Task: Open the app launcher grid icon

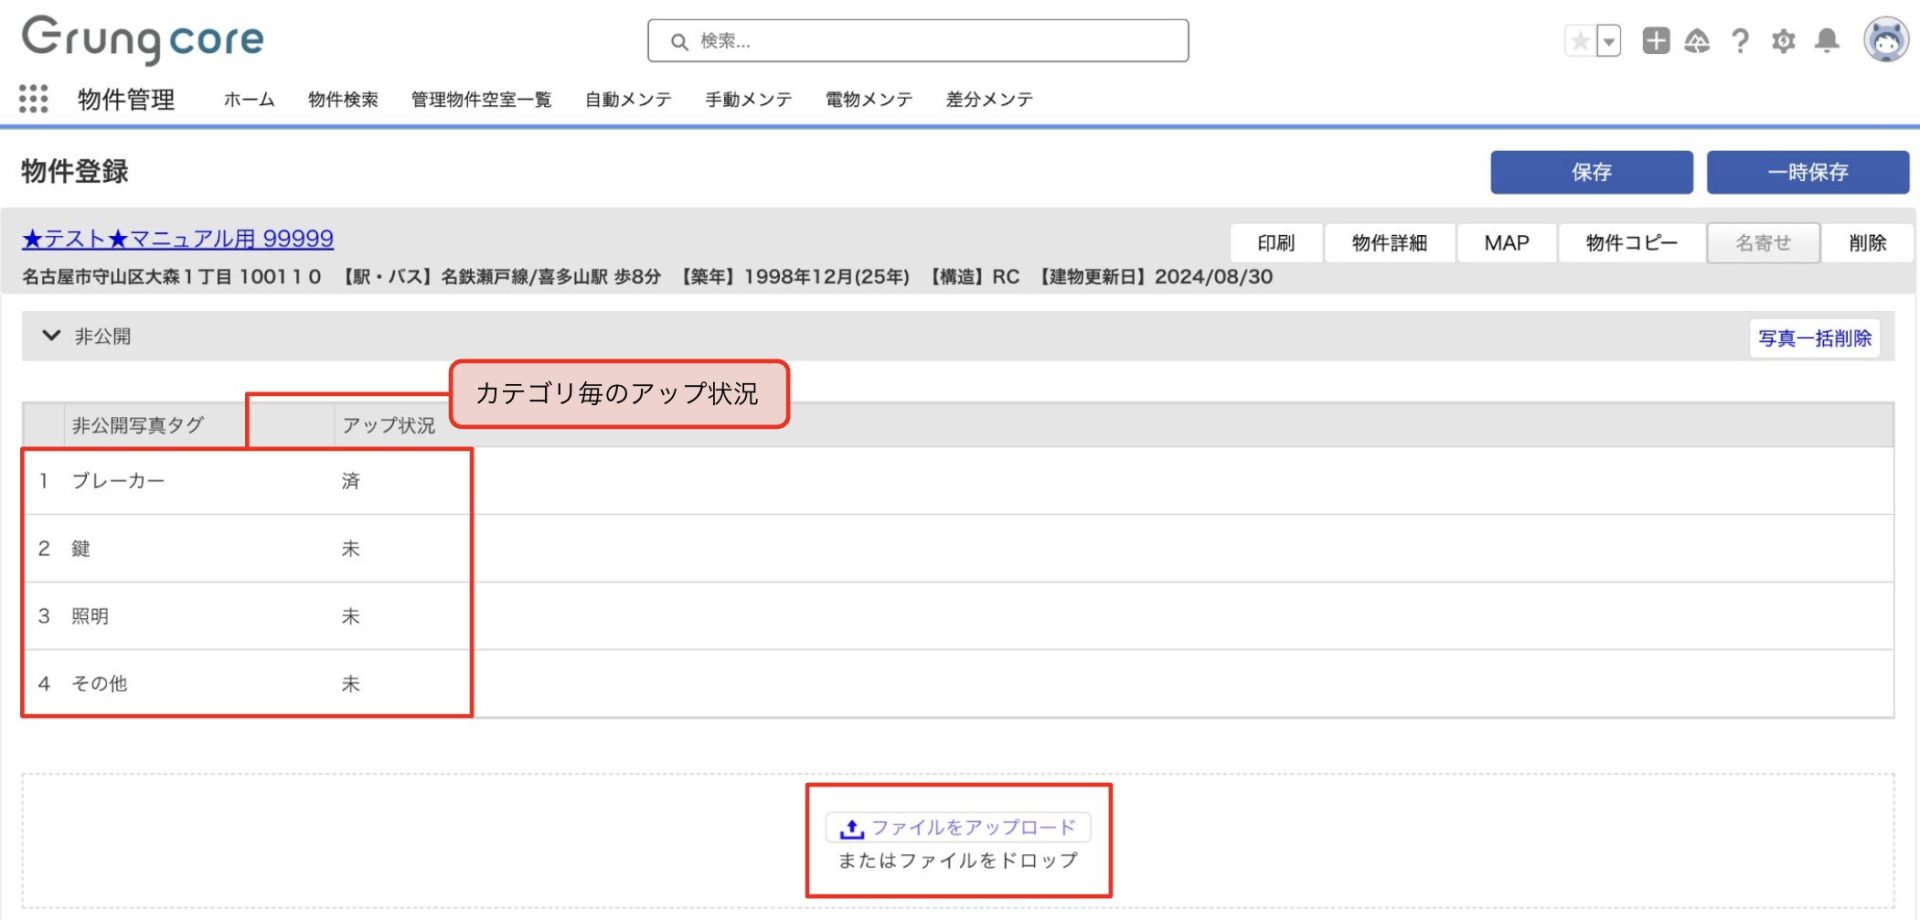Action: [33, 98]
